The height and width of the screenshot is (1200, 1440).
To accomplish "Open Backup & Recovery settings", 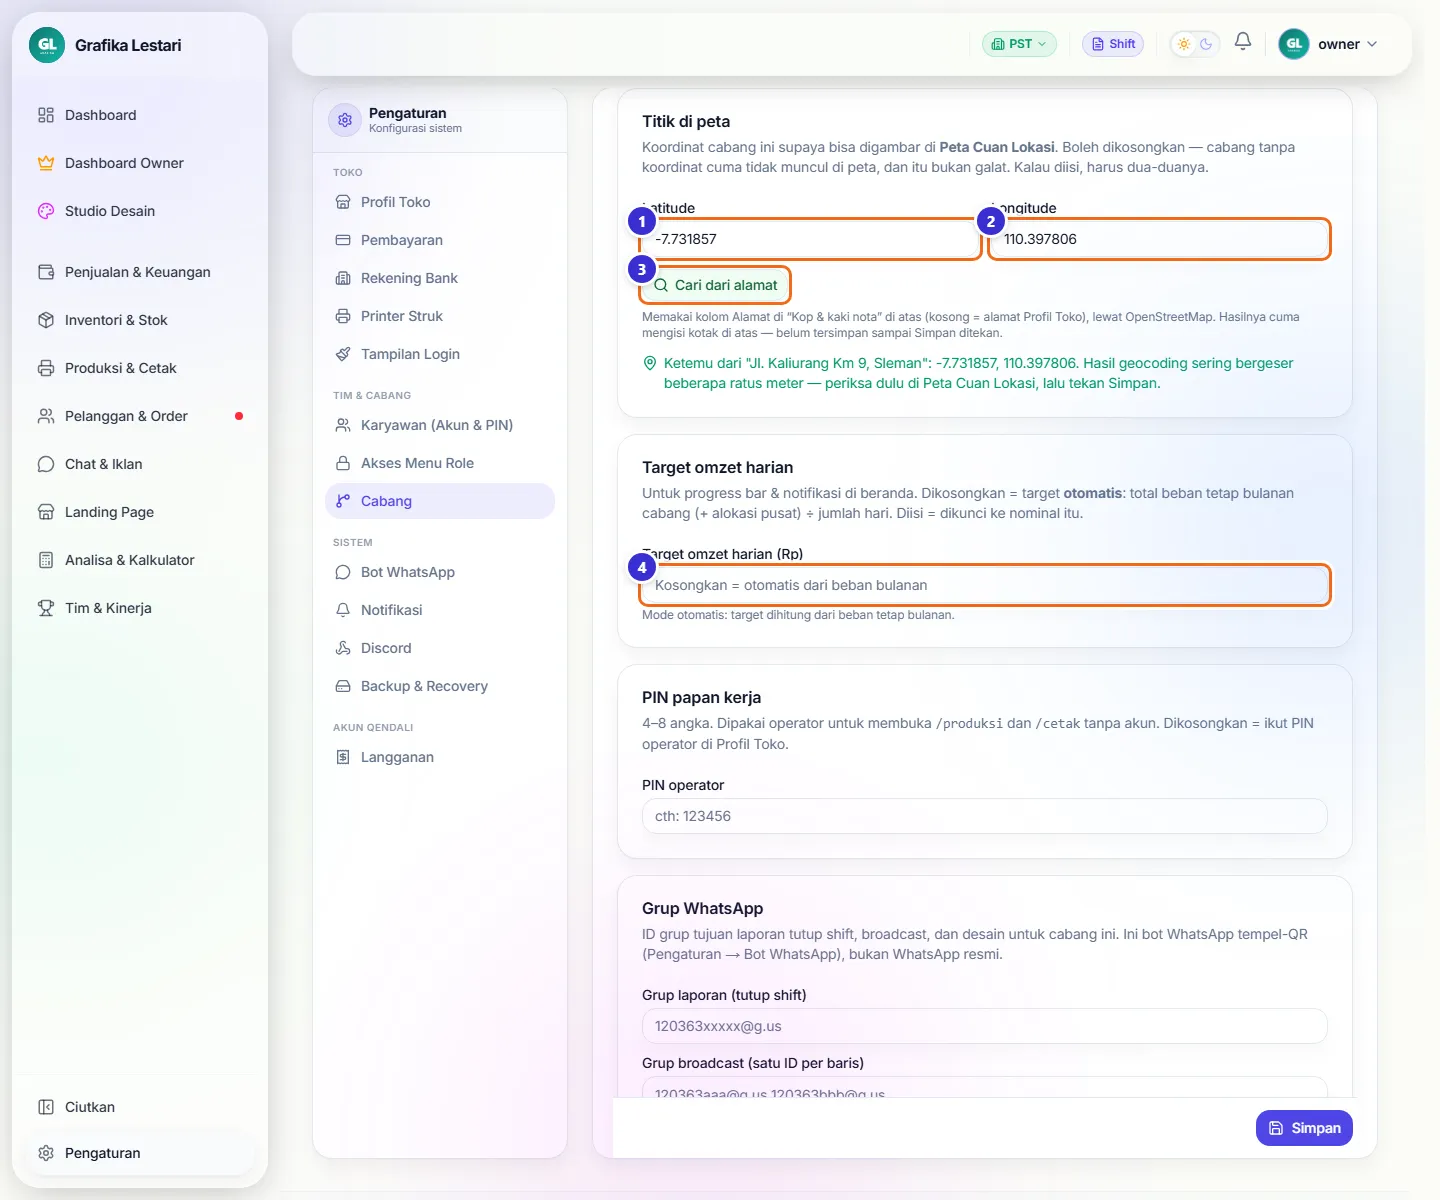I will (440, 686).
